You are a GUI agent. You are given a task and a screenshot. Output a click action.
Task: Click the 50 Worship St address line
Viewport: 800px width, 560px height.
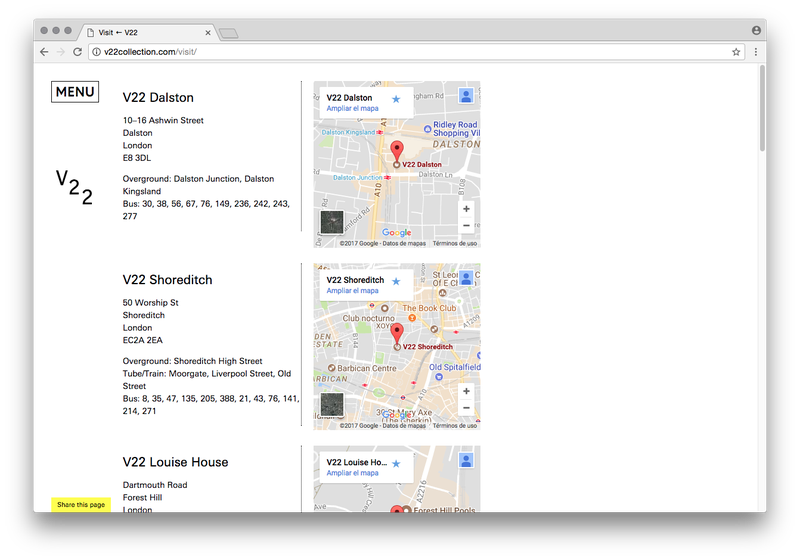click(150, 302)
